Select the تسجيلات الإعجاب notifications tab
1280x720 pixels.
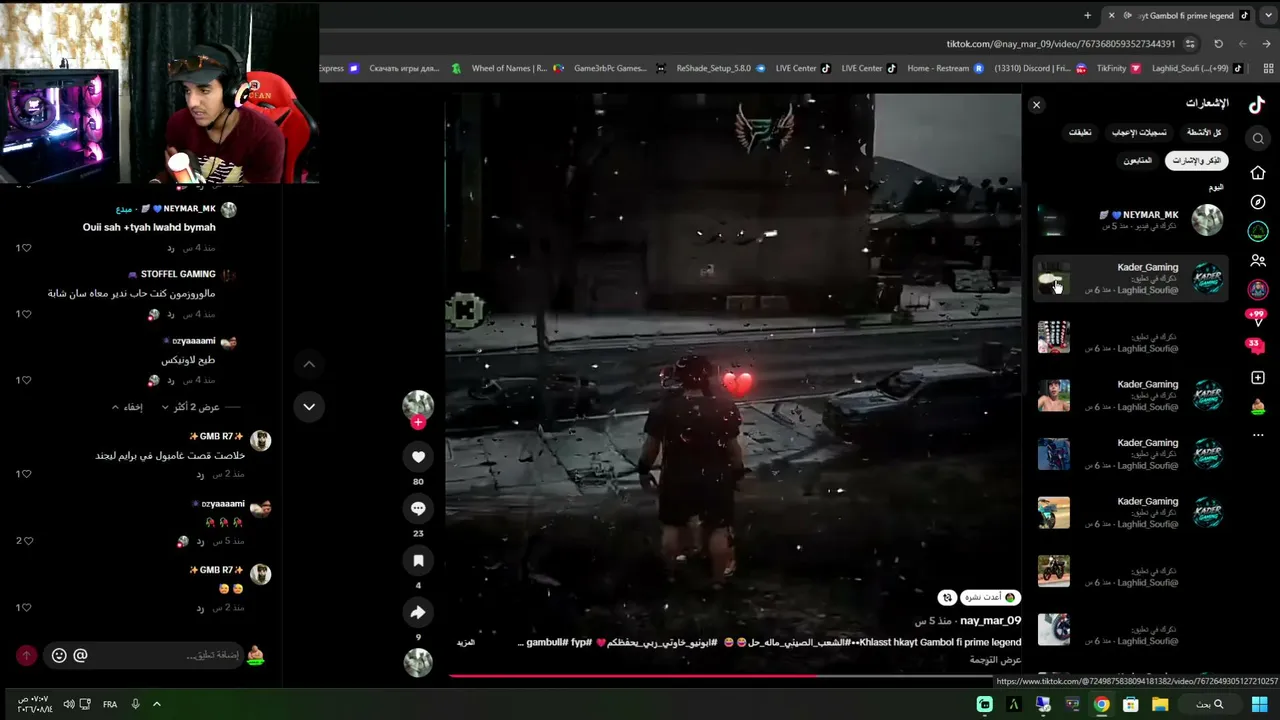click(x=1139, y=132)
